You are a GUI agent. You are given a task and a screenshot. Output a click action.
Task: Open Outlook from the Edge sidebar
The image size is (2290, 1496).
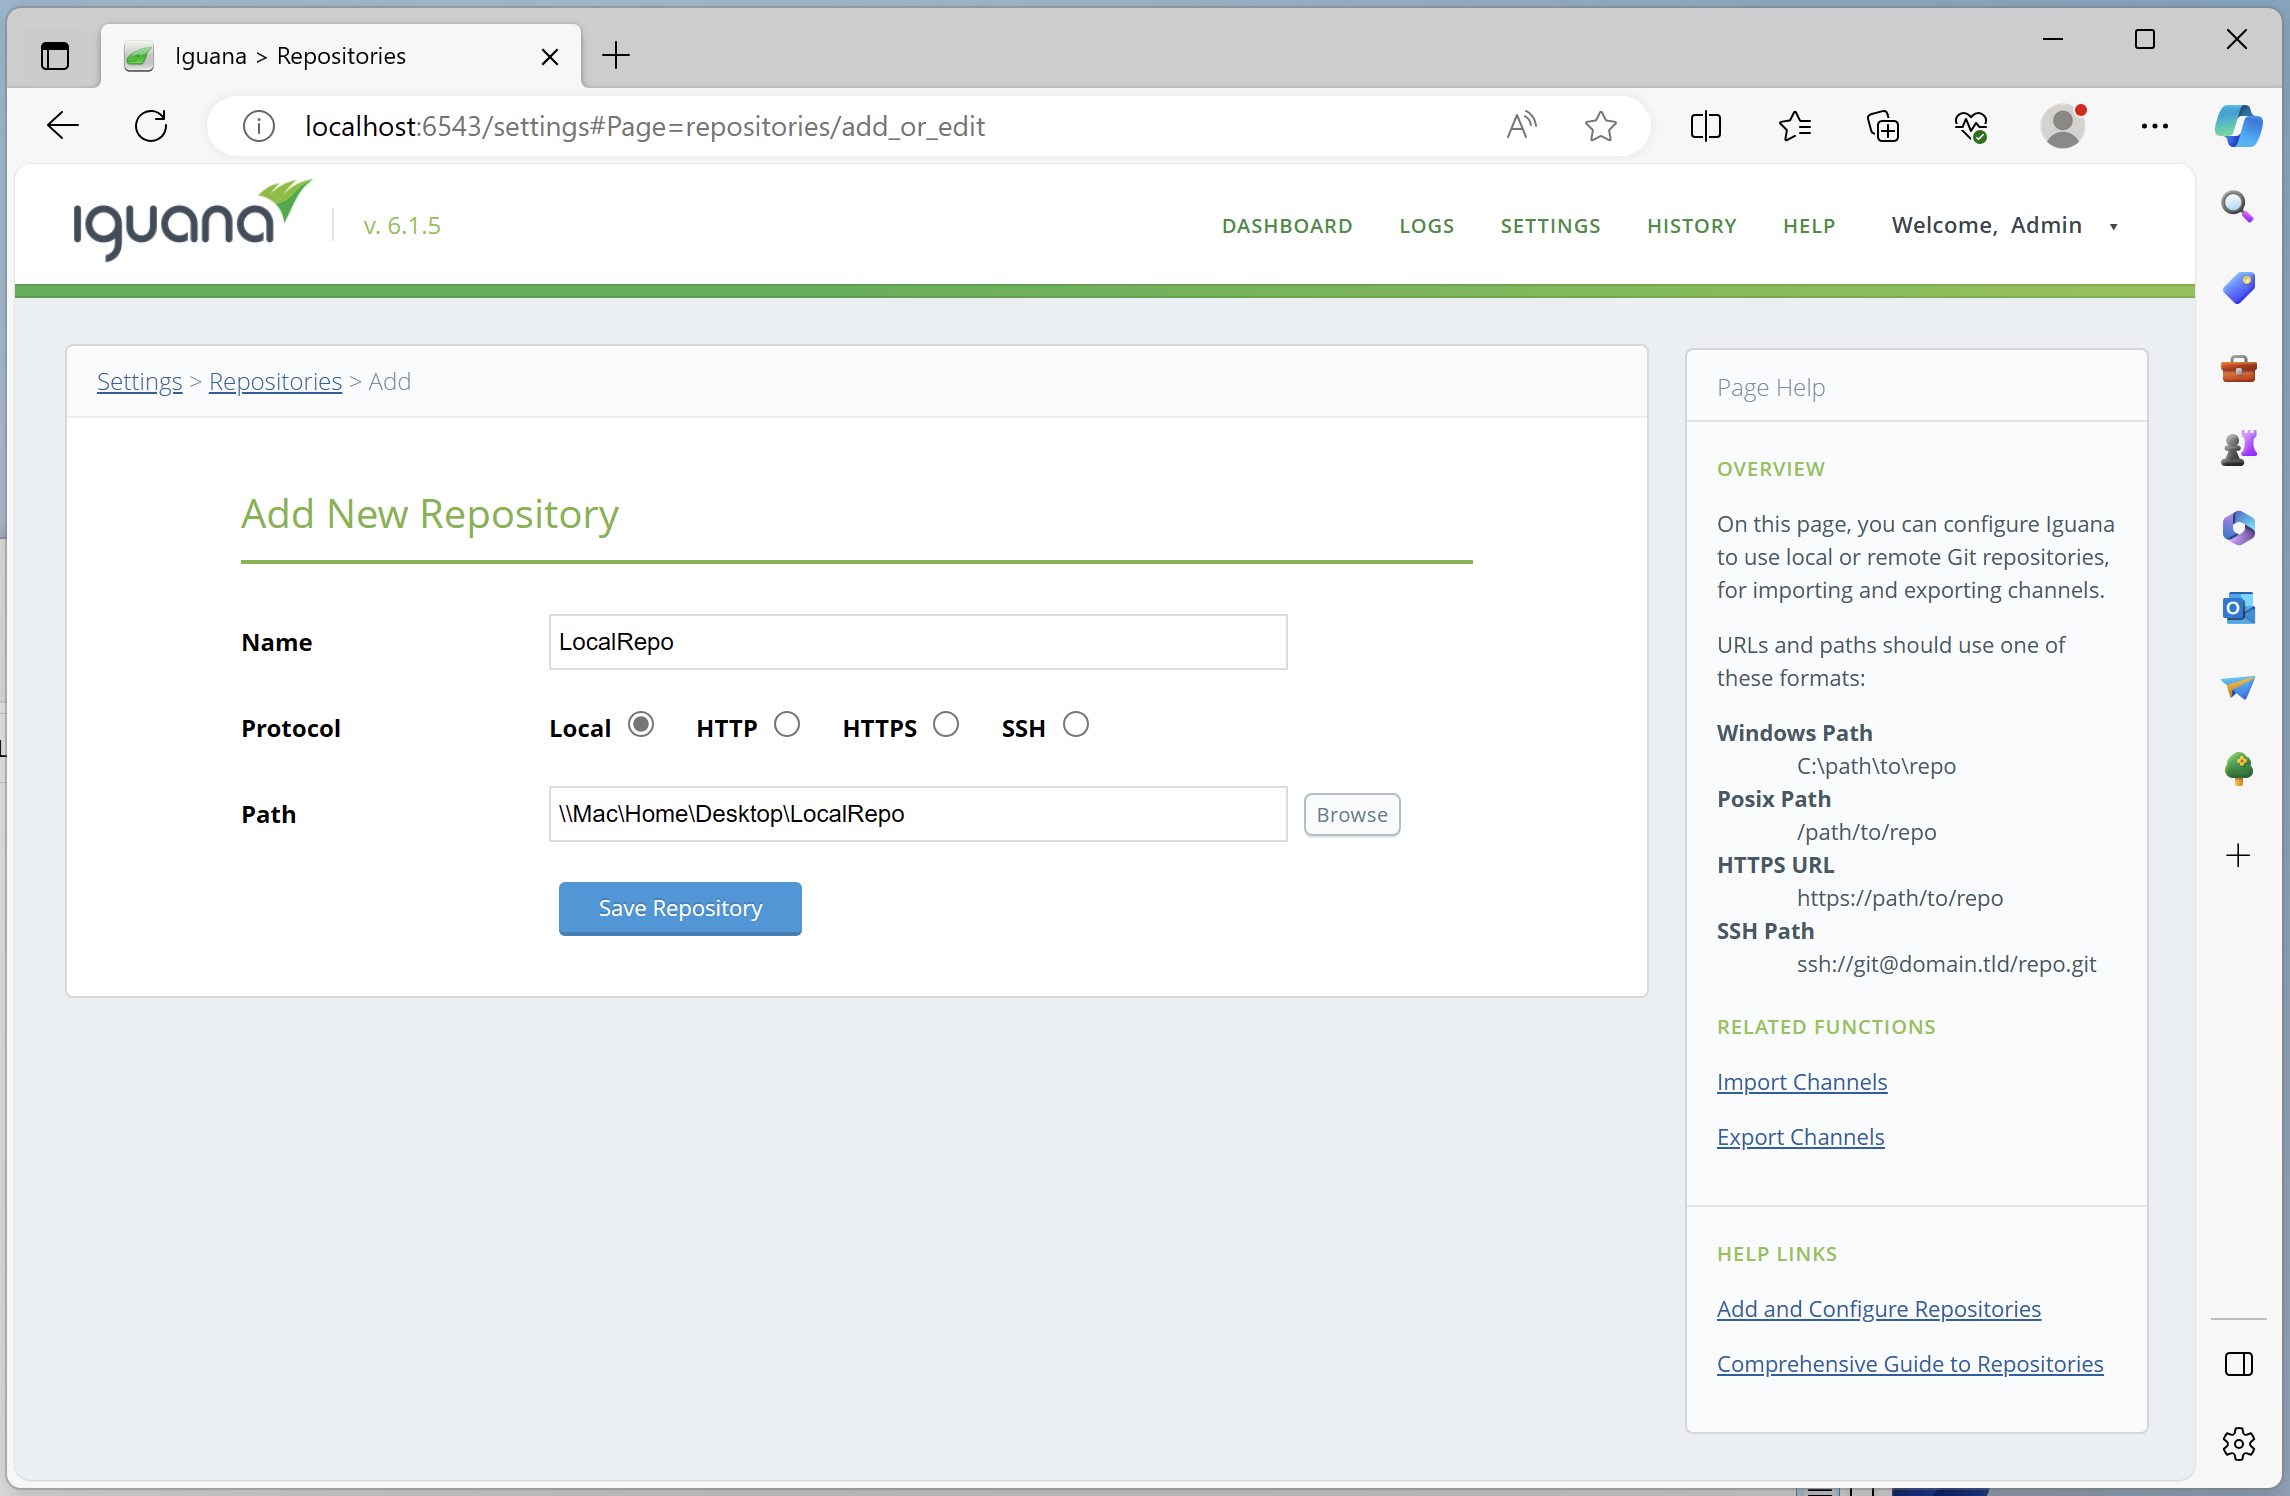click(x=2238, y=608)
